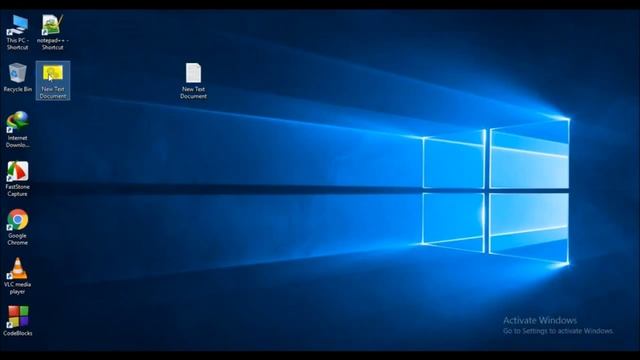Select the CodeBlocks icon
This screenshot has width=640, height=360.
[17, 317]
